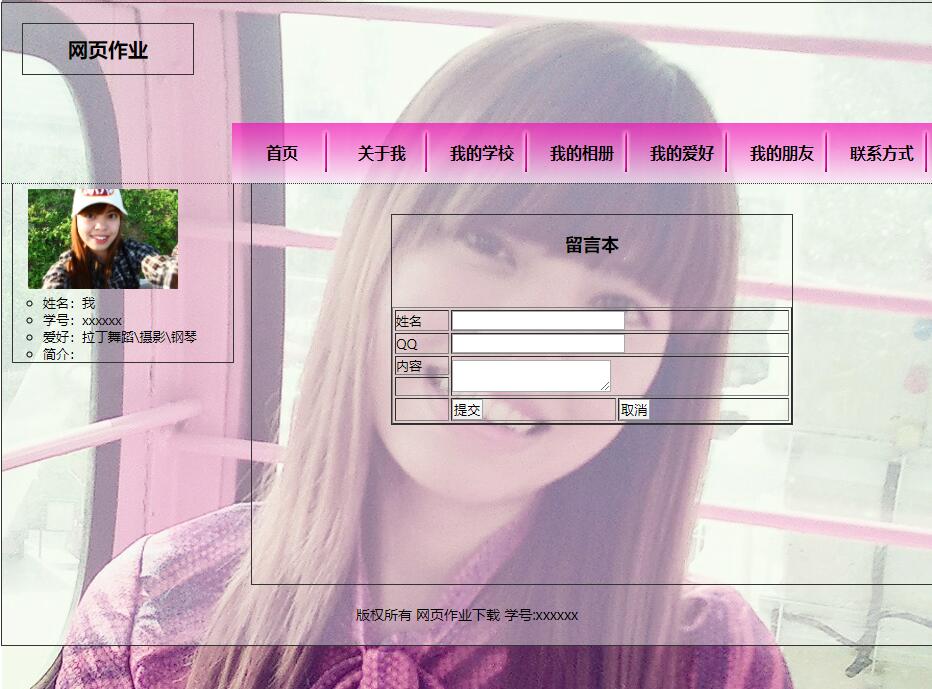Click the 学号: xxxxxx list entry

[x=82, y=320]
